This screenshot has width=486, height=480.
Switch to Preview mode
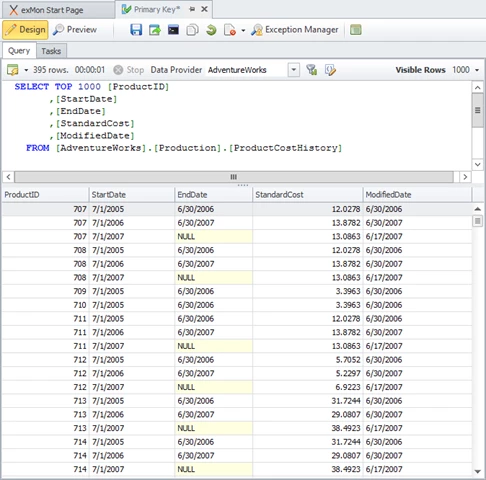pyautogui.click(x=75, y=30)
